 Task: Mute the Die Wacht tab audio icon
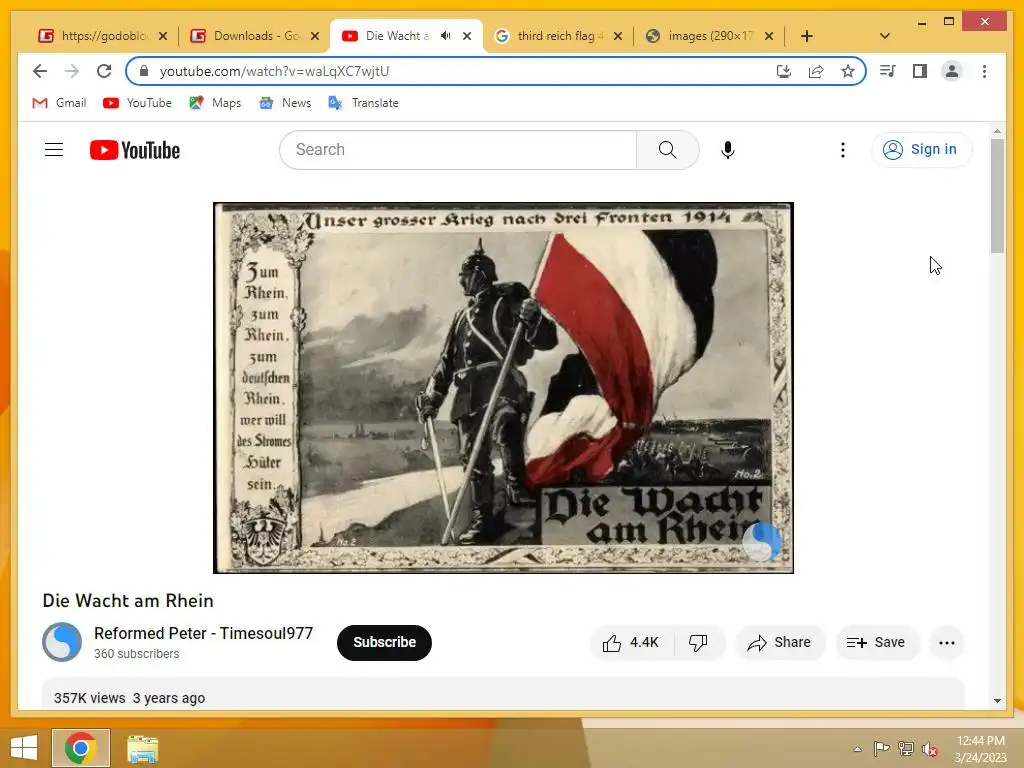[x=445, y=36]
